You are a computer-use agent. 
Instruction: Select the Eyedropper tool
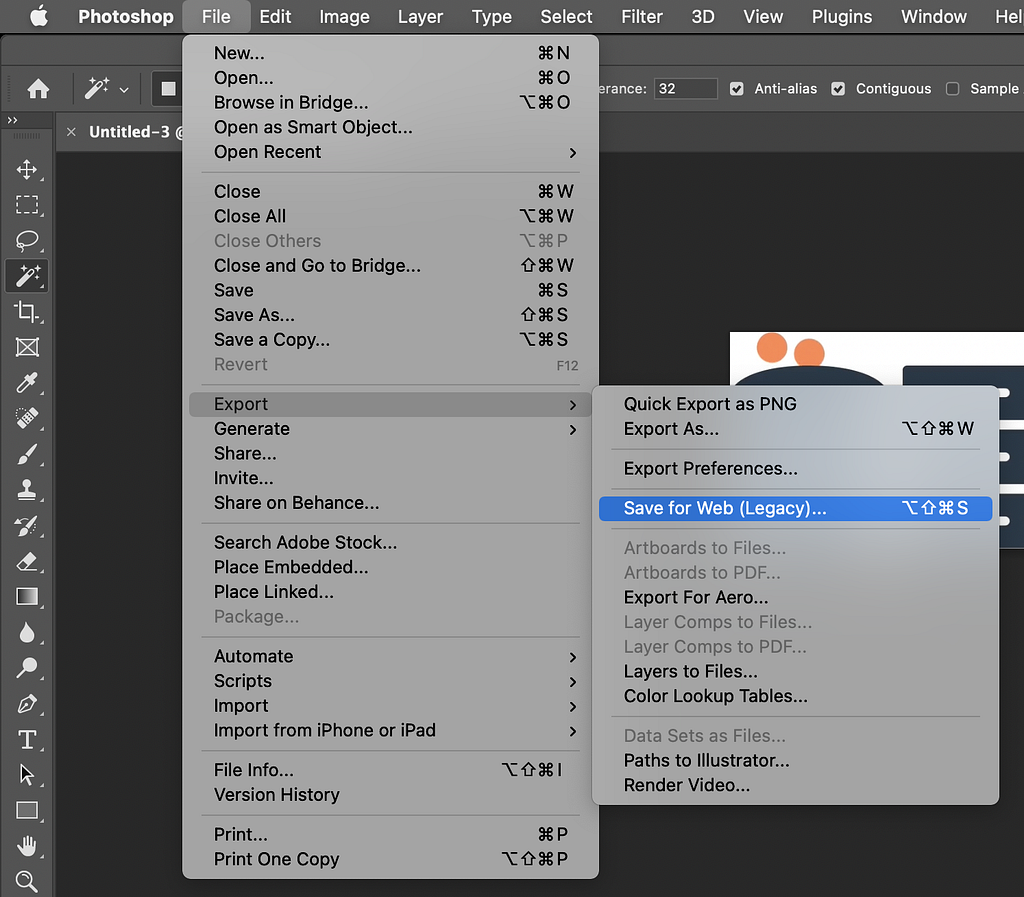tap(27, 383)
